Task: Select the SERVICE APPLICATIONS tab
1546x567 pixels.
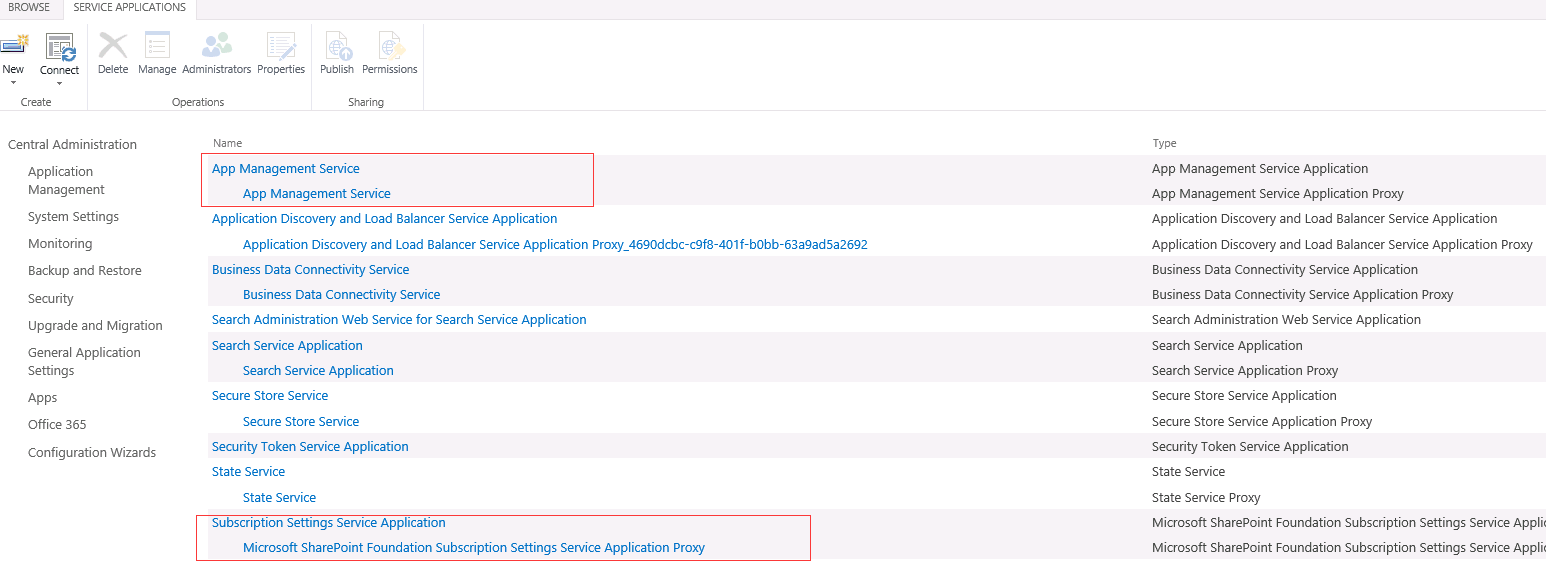Action: coord(130,8)
